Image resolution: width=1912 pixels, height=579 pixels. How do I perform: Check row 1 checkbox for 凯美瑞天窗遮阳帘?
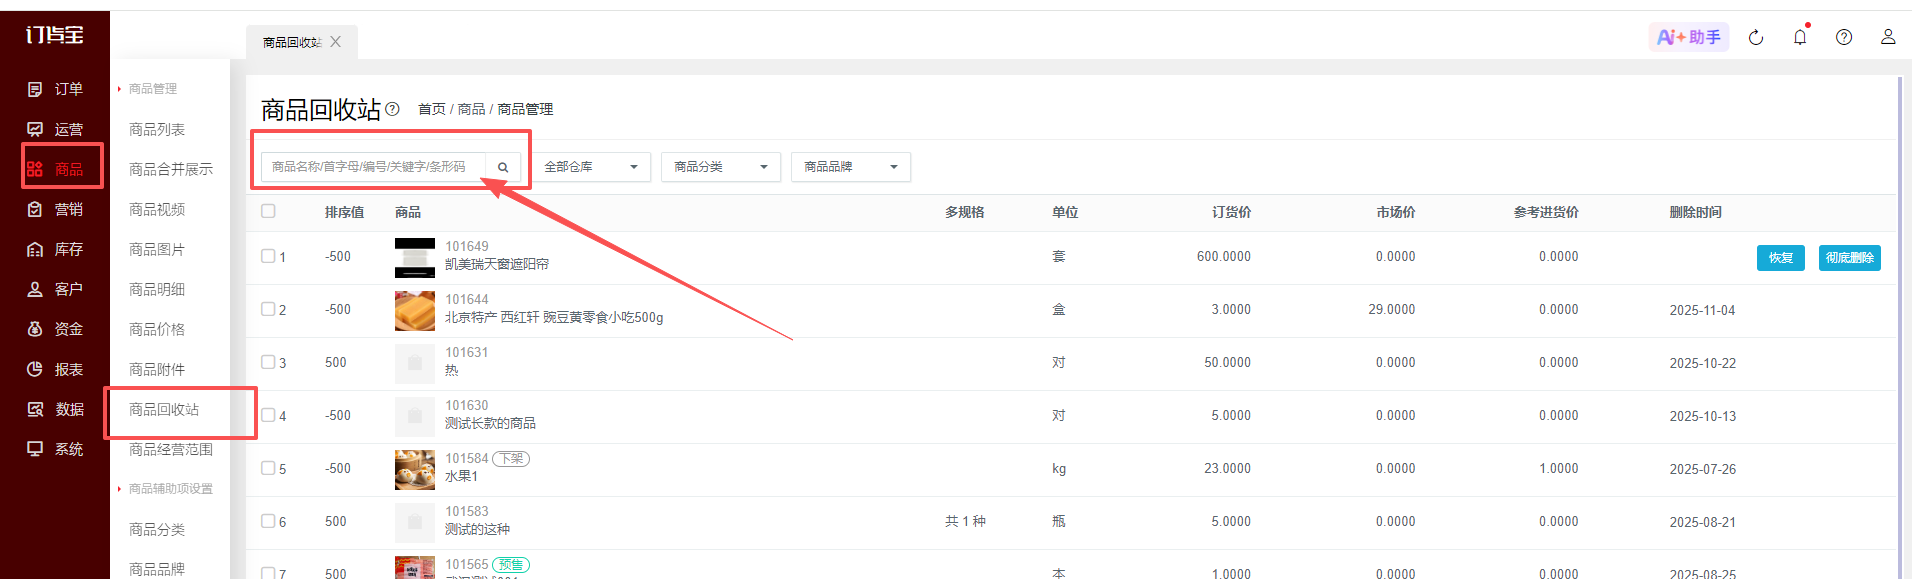pyautogui.click(x=268, y=256)
